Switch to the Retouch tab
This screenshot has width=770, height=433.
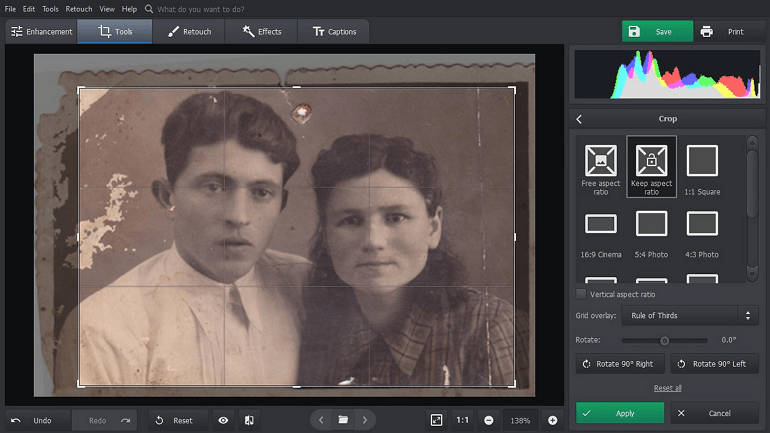coord(189,32)
